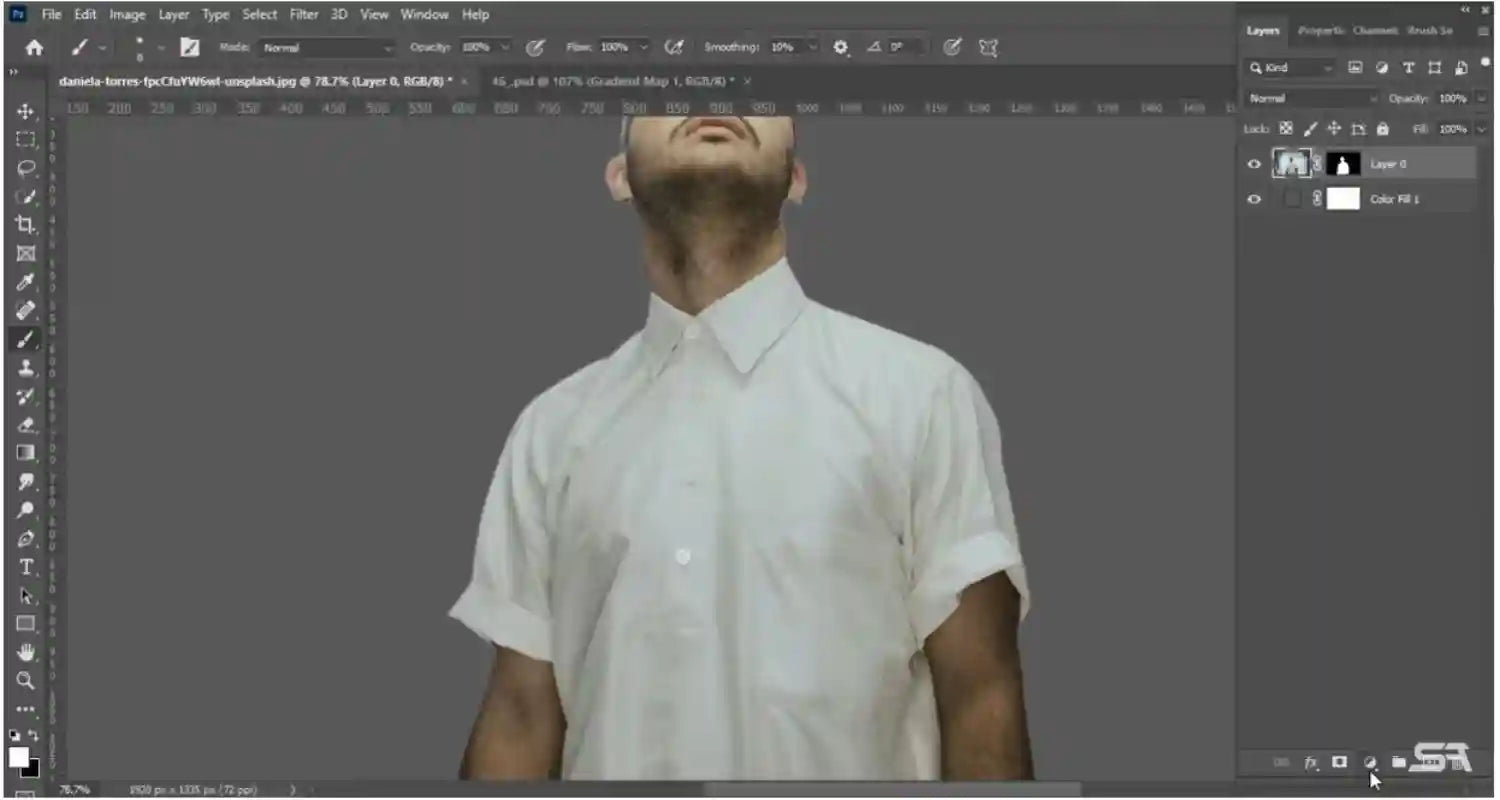Screen dimensions: 1500x800
Task: Toggle smart object filter icon
Action: [1461, 68]
